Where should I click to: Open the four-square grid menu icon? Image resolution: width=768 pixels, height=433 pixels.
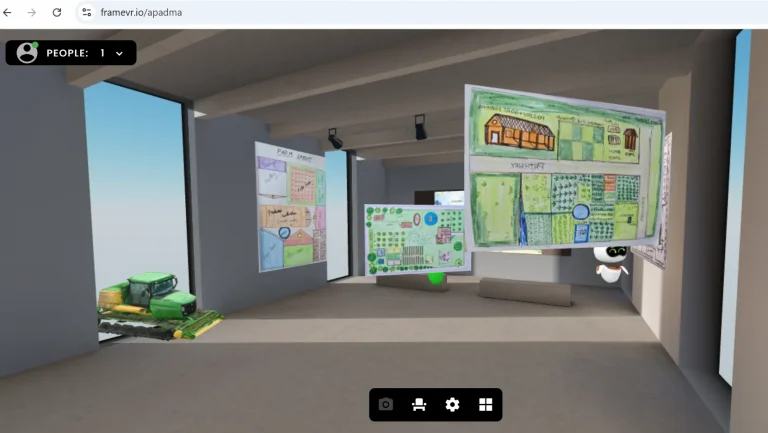click(485, 404)
